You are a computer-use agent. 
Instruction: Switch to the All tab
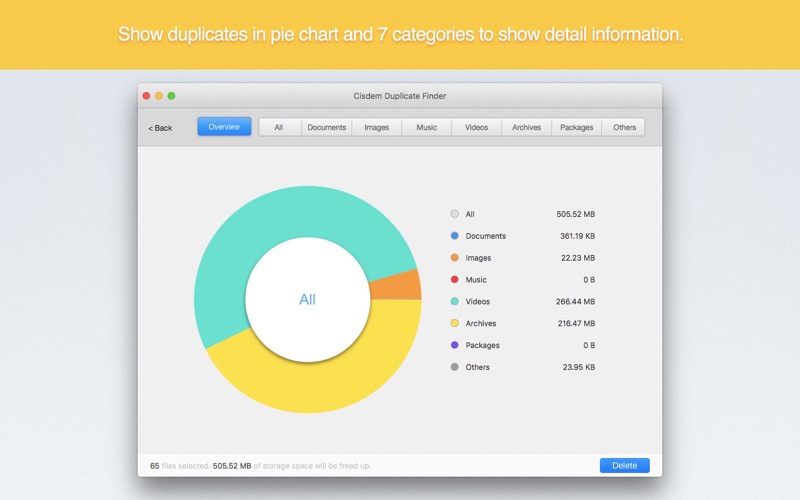click(x=279, y=128)
